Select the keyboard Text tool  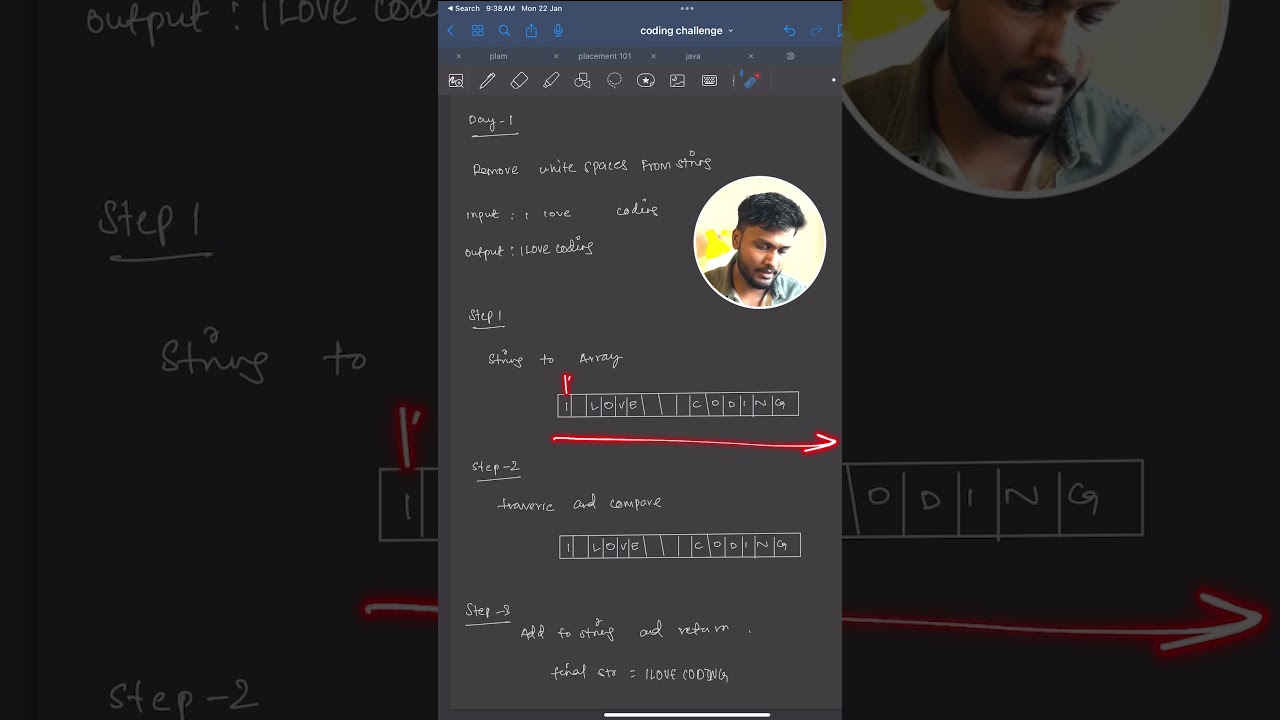709,81
